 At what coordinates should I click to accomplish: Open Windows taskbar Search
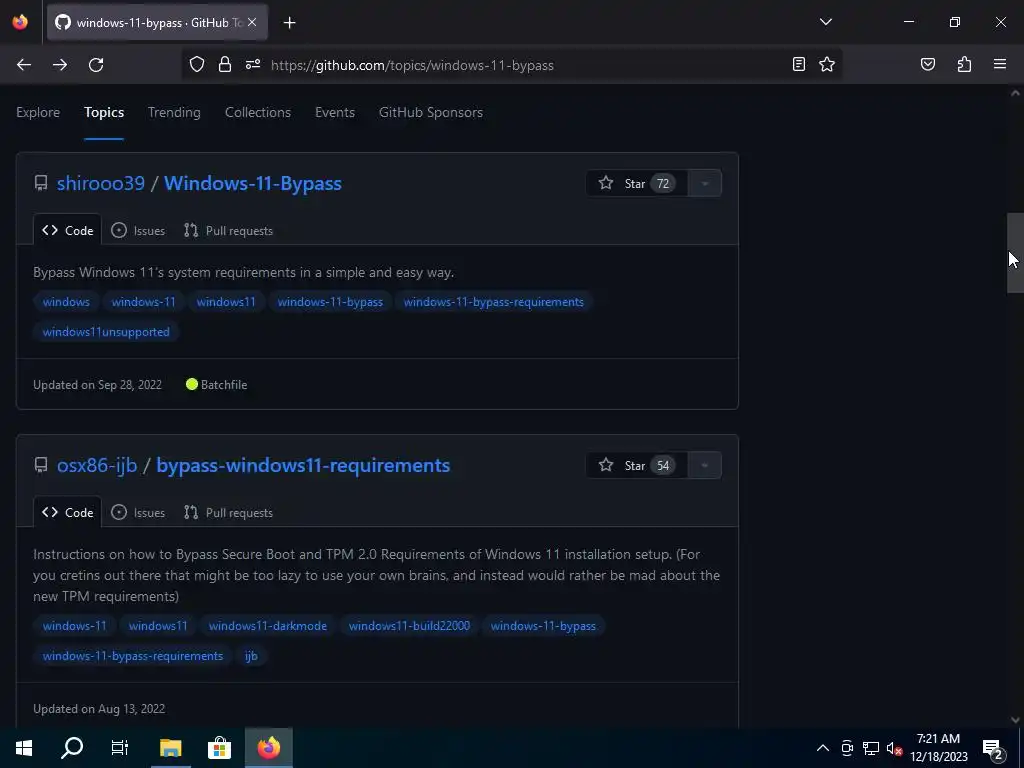pyautogui.click(x=72, y=748)
